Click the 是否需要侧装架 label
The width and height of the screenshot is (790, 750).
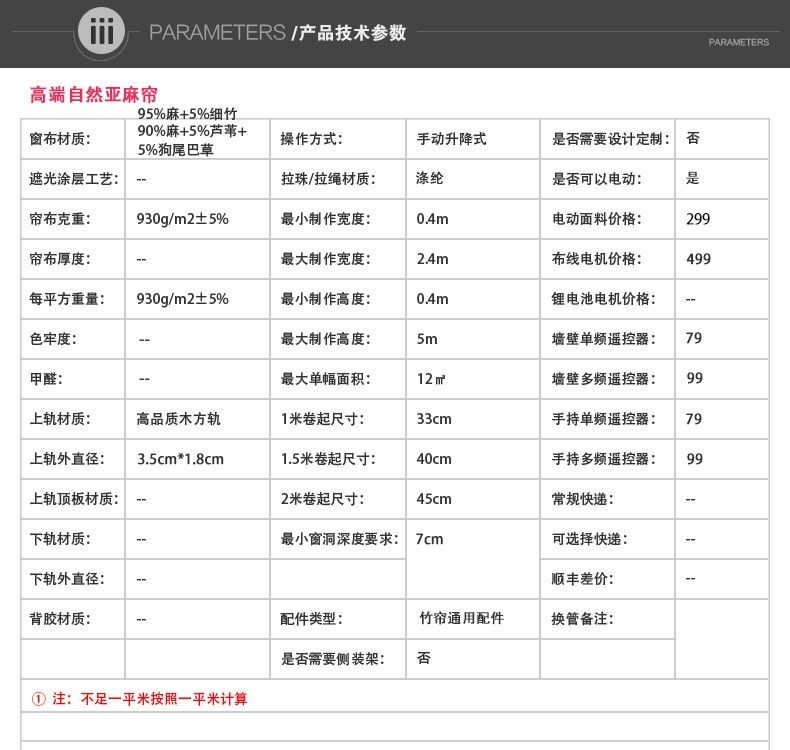click(333, 659)
